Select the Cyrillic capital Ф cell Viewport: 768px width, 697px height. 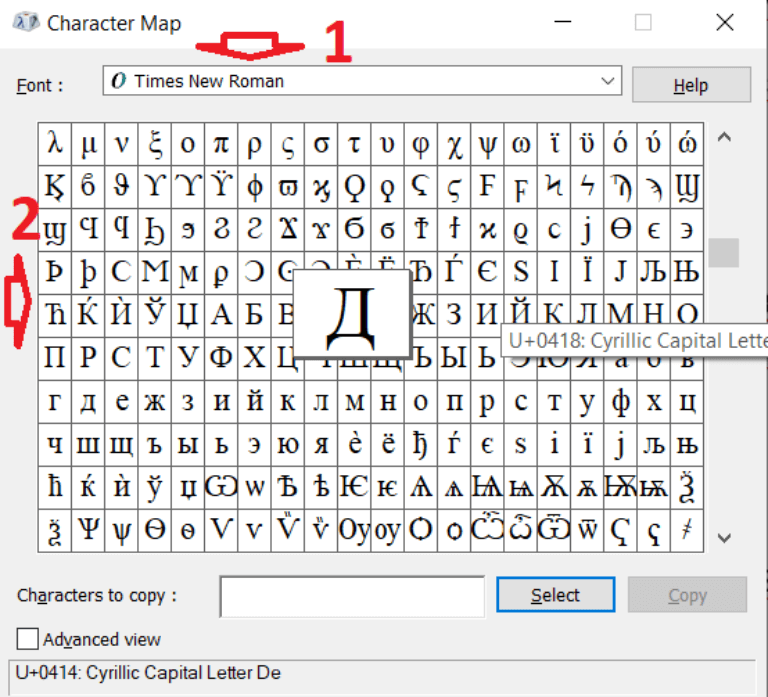click(221, 359)
